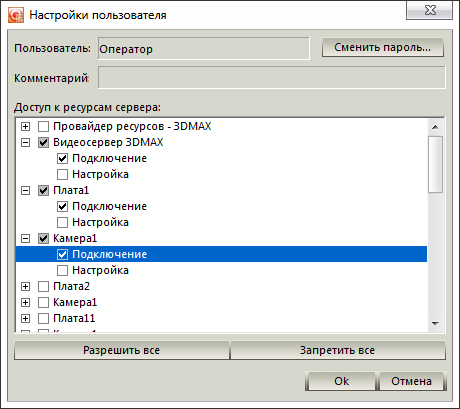The height and width of the screenshot is (409, 460).
Task: Tick the Плата2 checkbox
Action: [x=43, y=286]
